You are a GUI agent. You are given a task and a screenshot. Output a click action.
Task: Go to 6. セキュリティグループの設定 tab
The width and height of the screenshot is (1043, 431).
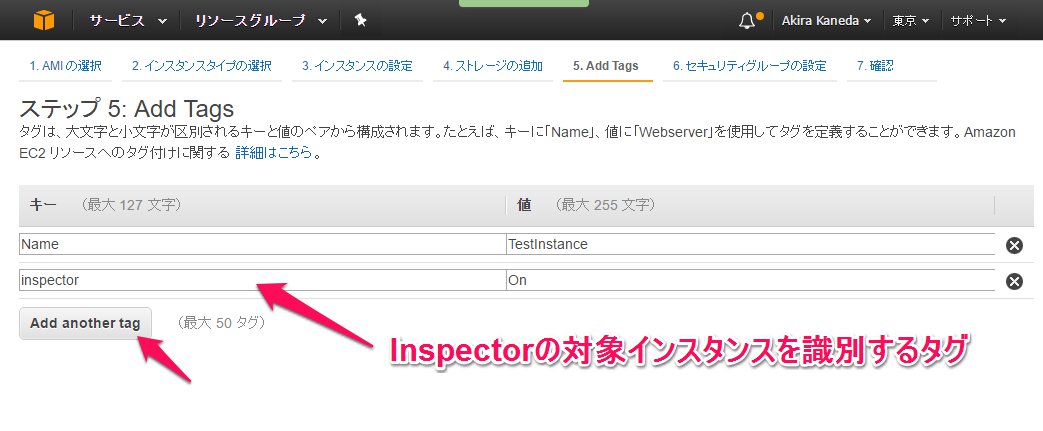point(749,66)
